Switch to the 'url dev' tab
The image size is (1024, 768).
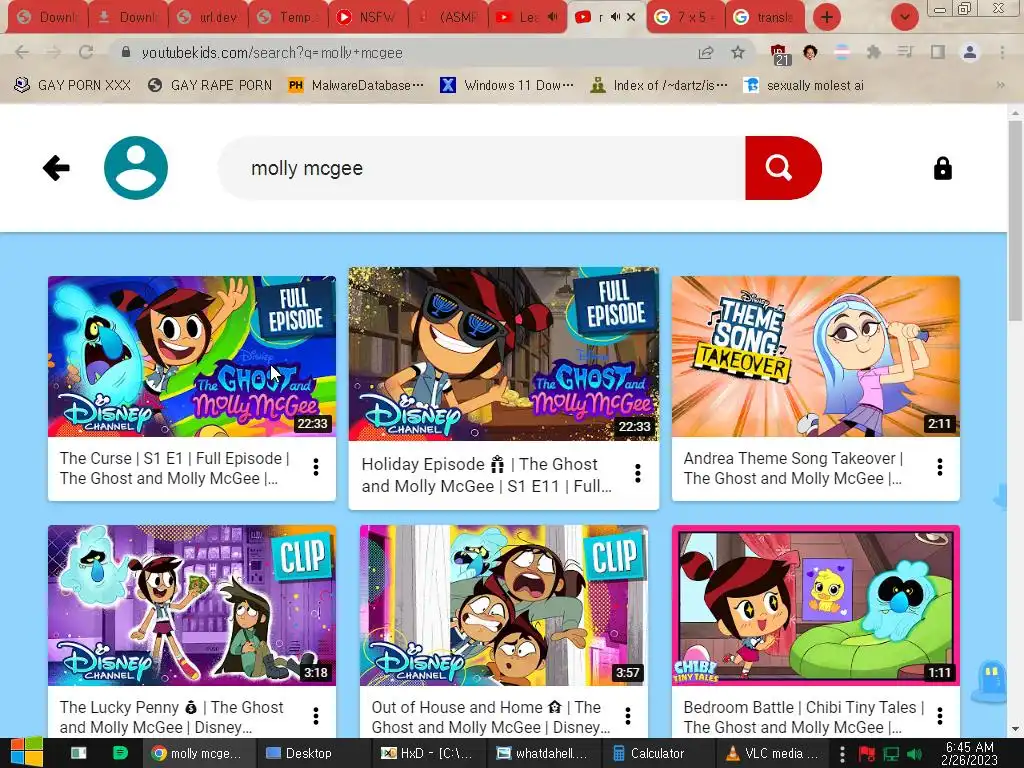click(208, 17)
